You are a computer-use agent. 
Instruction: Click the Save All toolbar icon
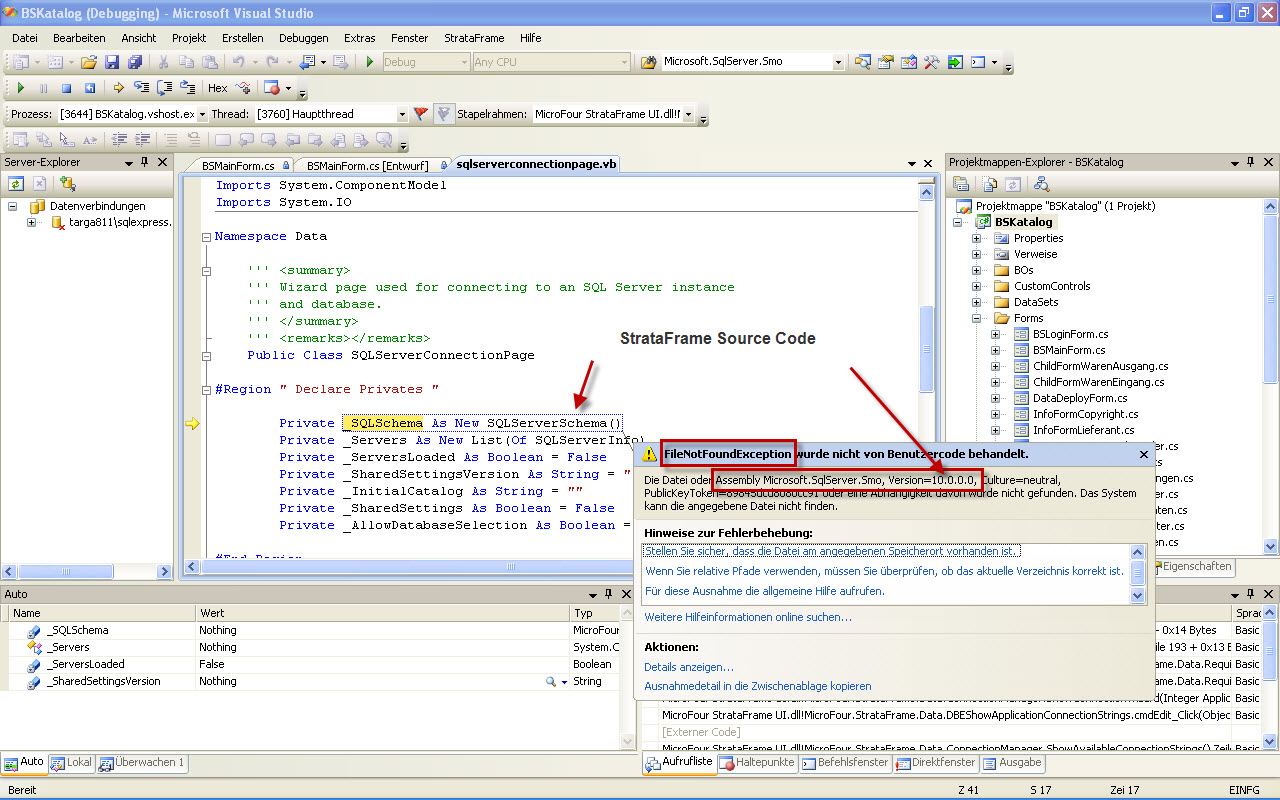(133, 62)
